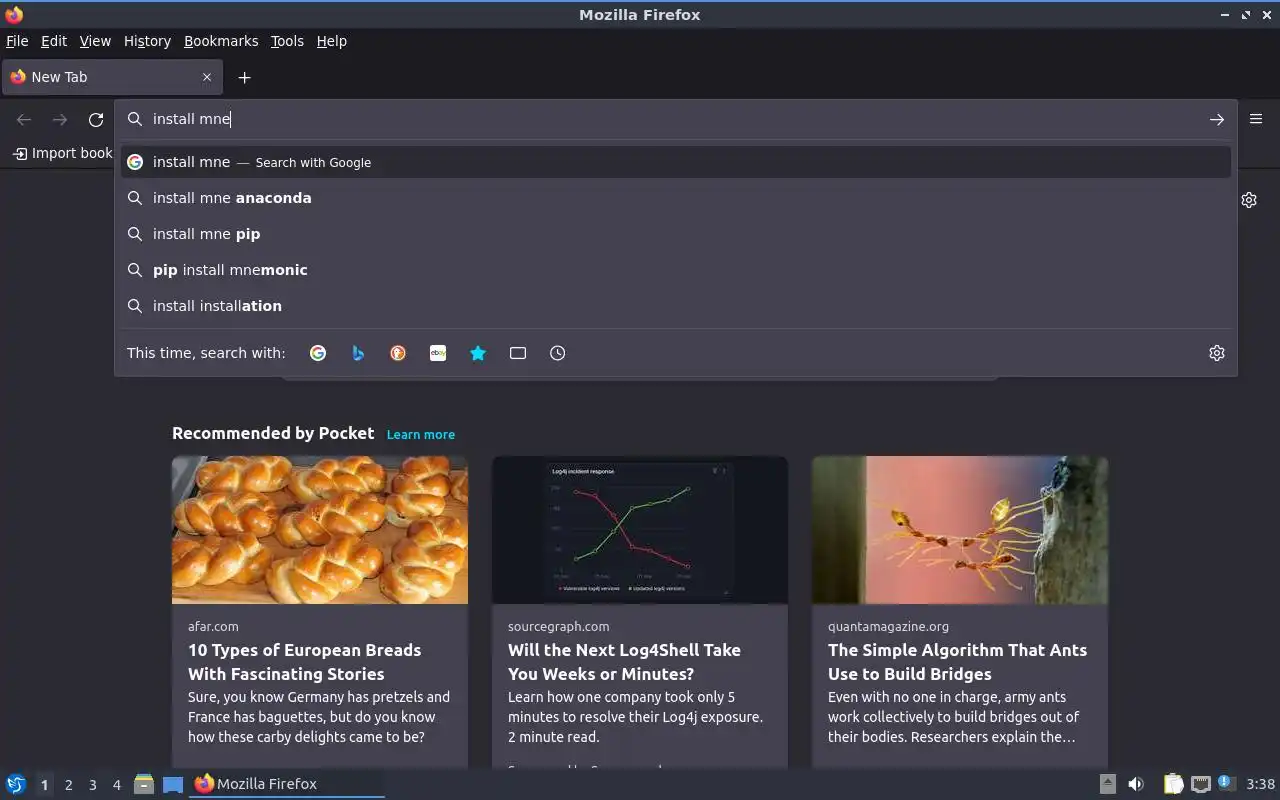Search this time with Bing icon
The image size is (1280, 800).
coord(358,353)
